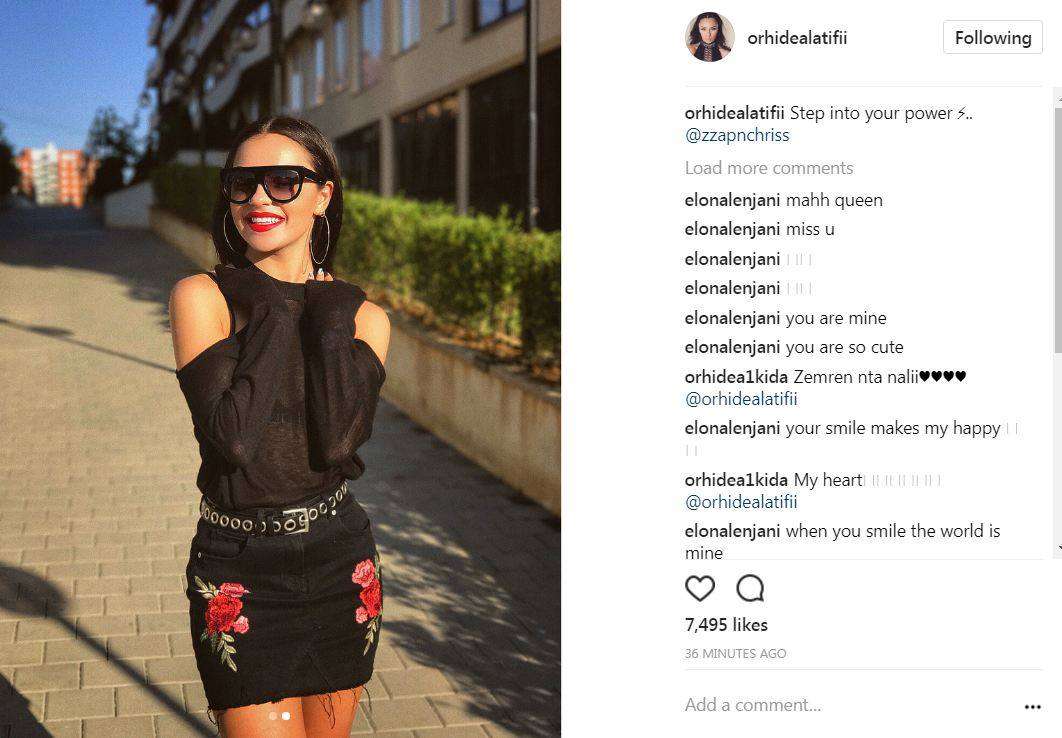Toggle the Following button
Viewport: 1062px width, 738px height.
992,38
